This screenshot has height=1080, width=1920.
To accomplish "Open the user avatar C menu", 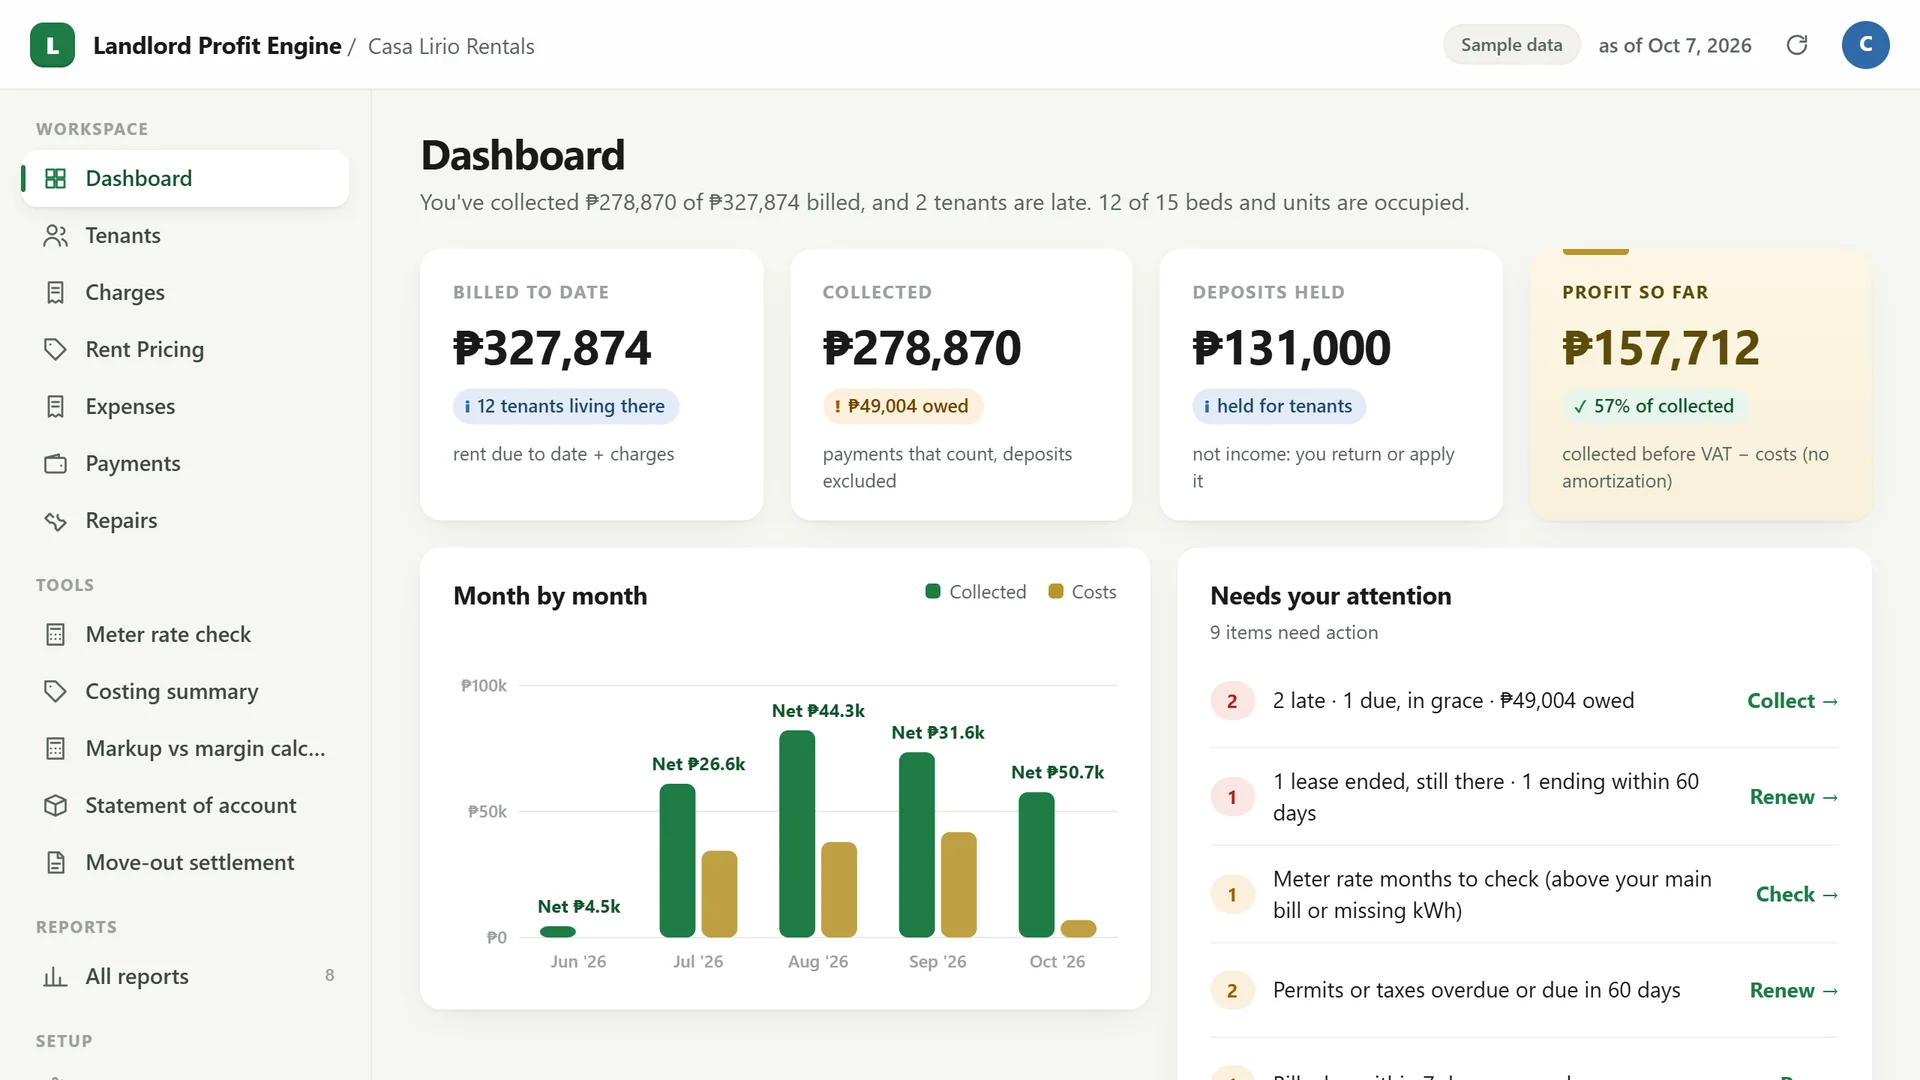I will (x=1865, y=45).
